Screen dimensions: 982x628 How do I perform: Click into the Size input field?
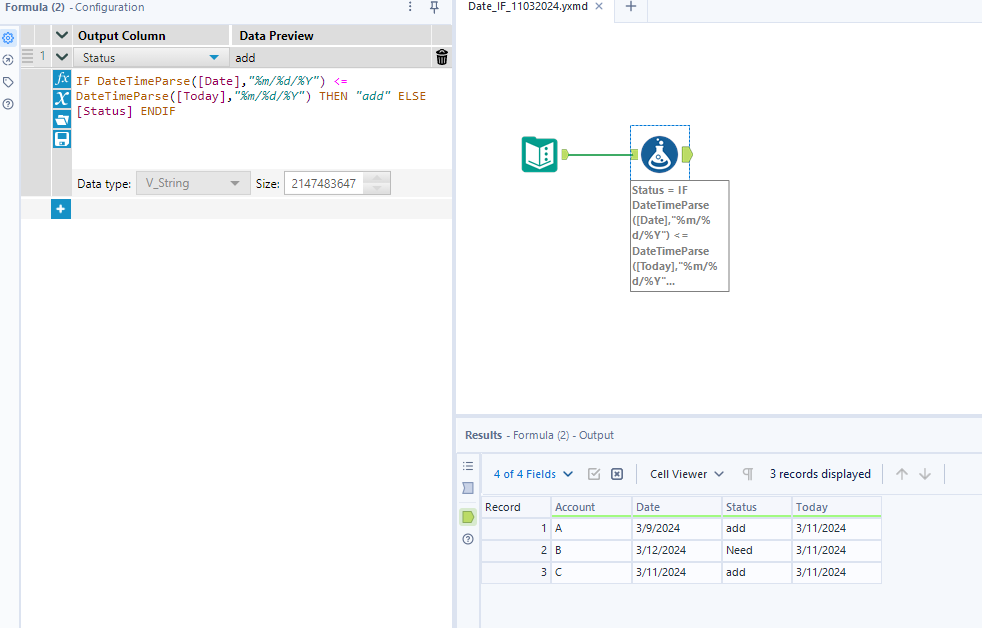point(324,183)
